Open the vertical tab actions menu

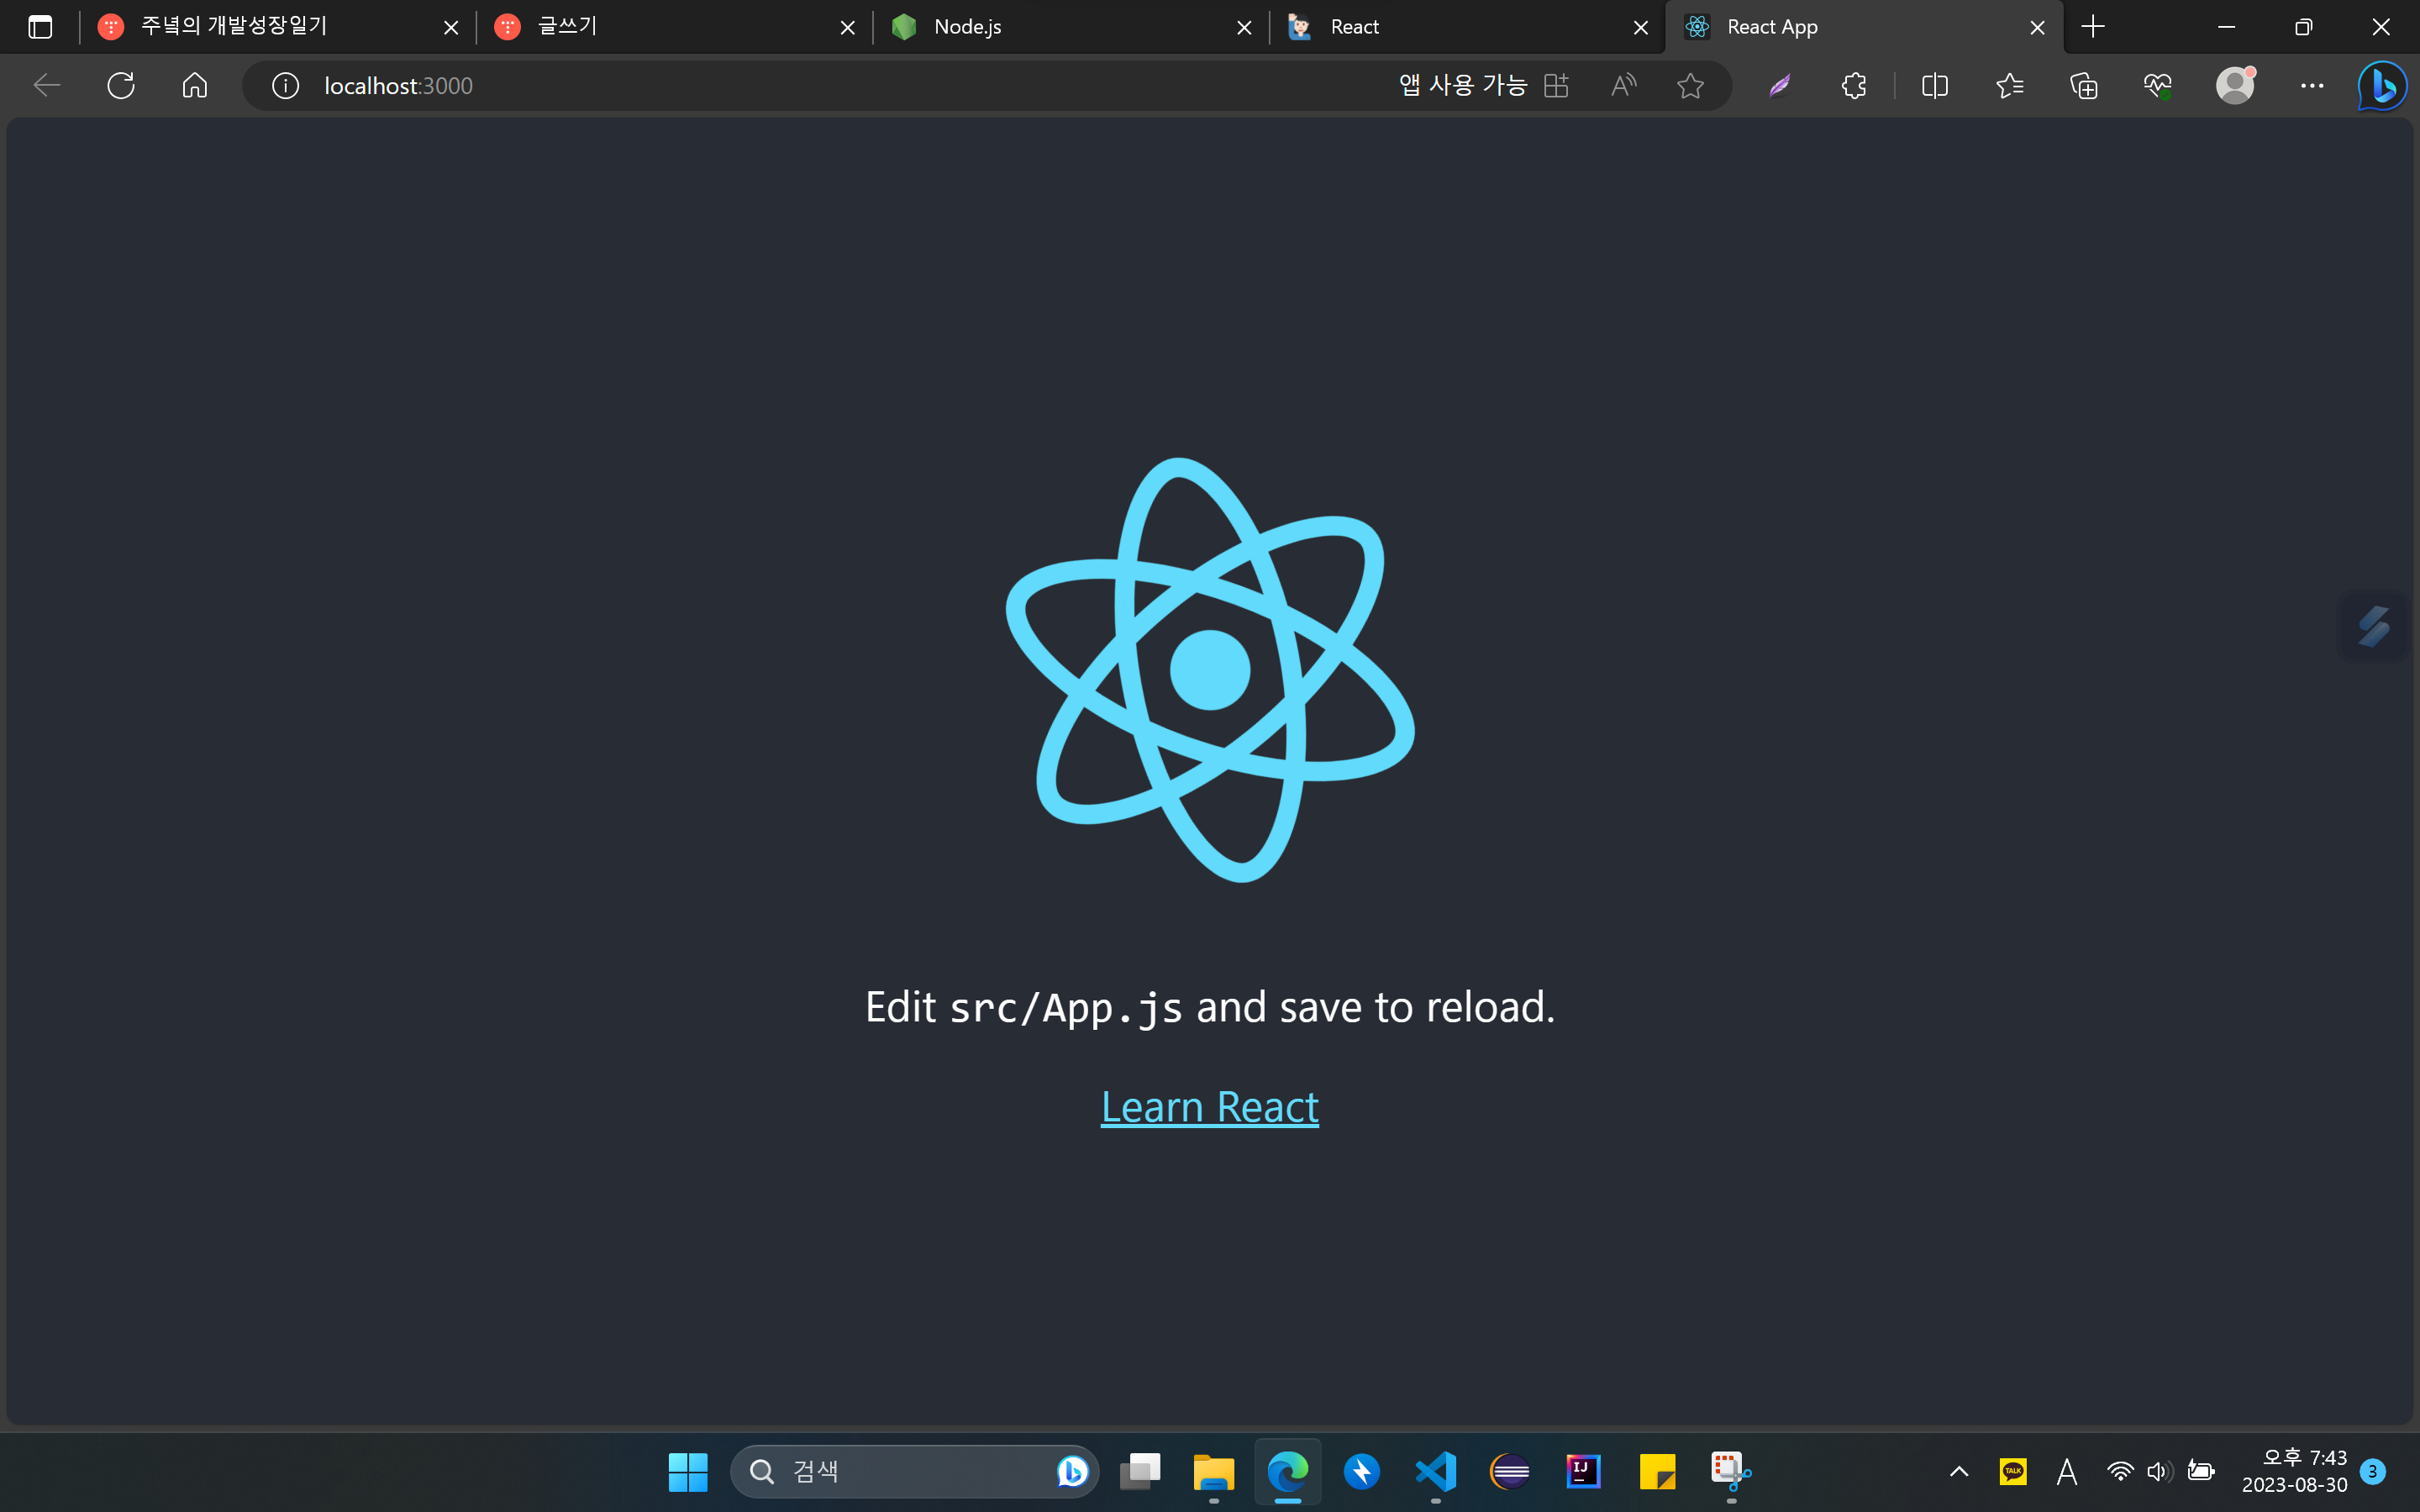coord(40,27)
